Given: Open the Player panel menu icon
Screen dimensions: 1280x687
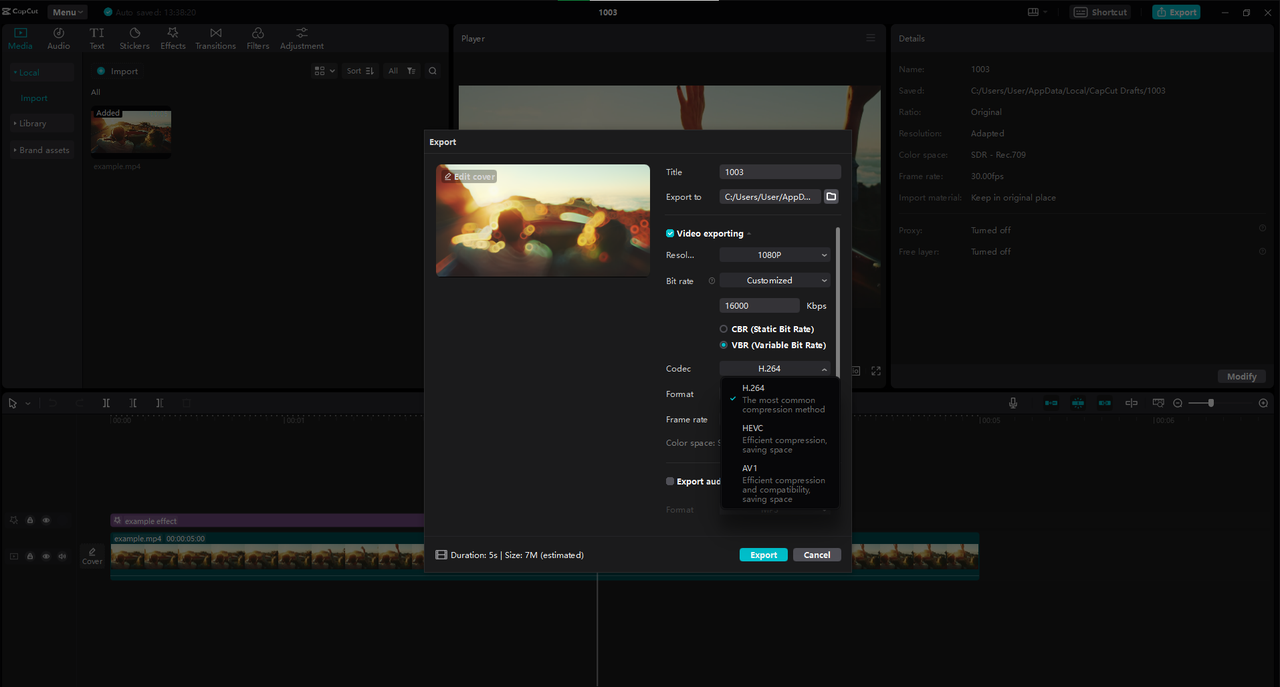Looking at the screenshot, I should pyautogui.click(x=871, y=38).
